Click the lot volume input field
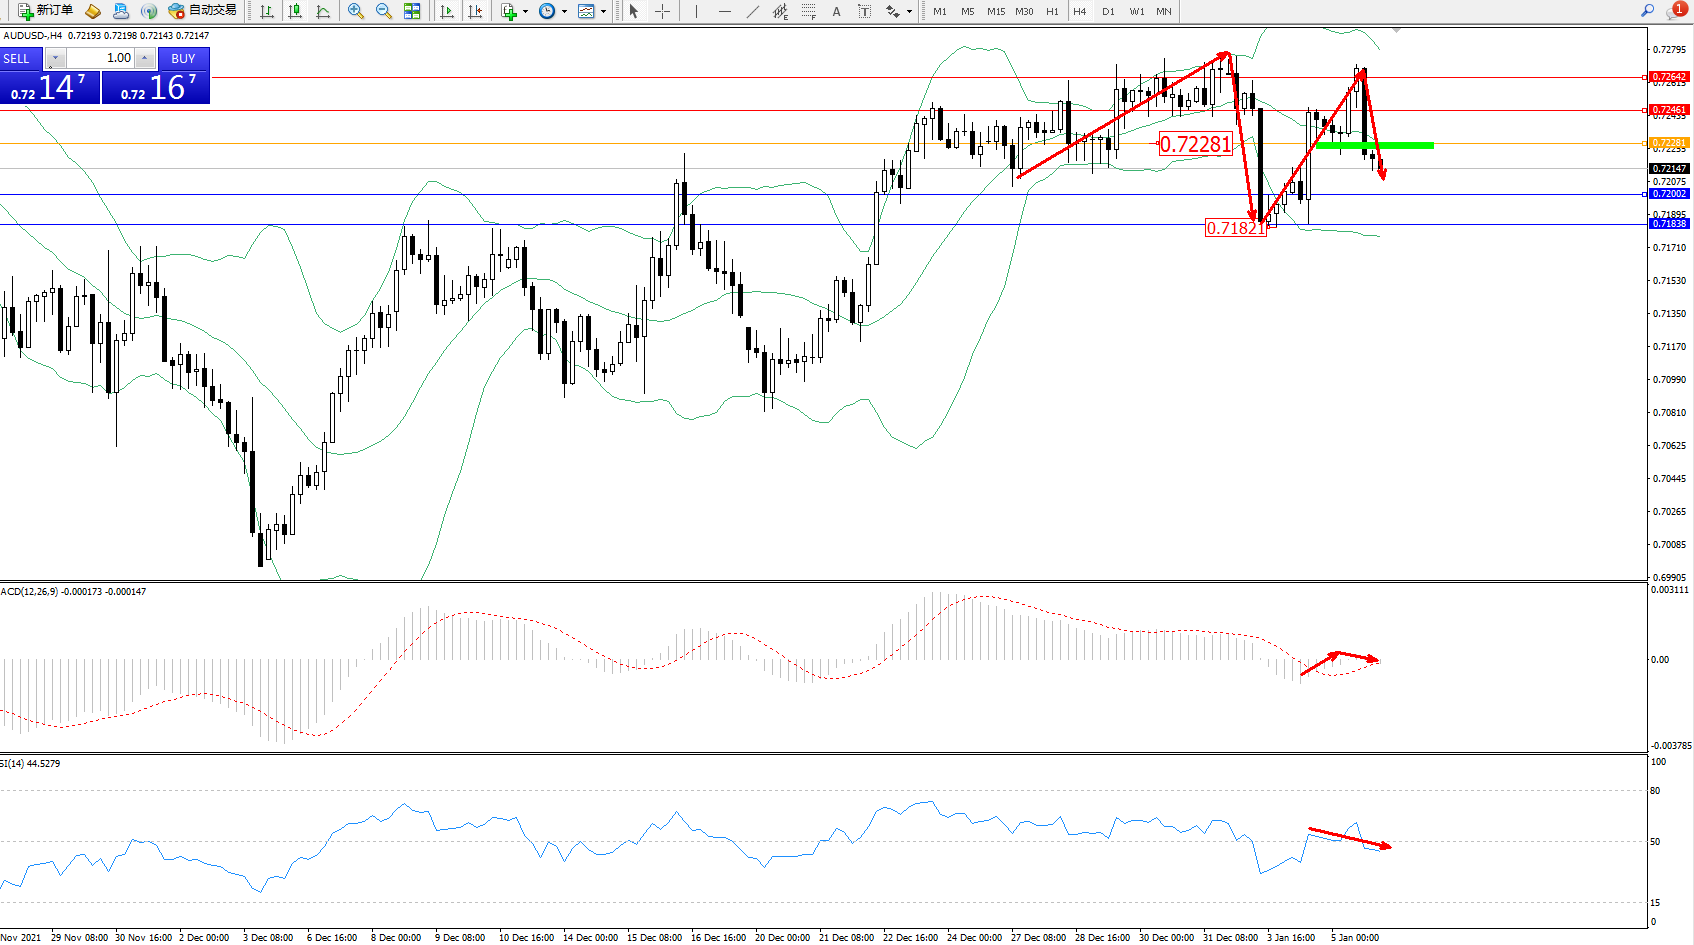Viewport: 1694px width, 945px height. point(100,58)
